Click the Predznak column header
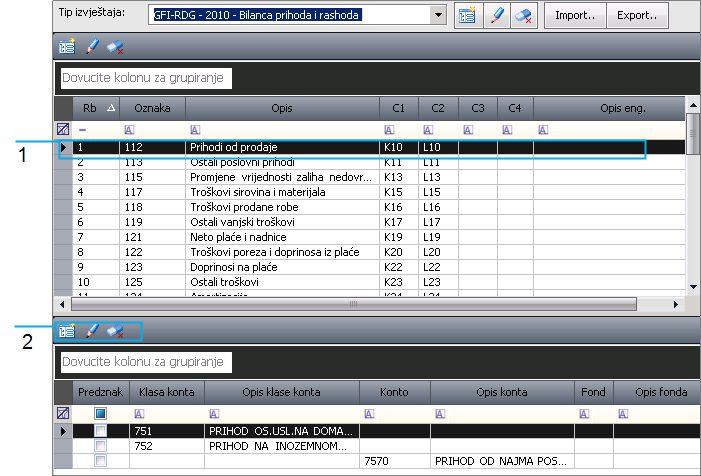This screenshot has width=701, height=476. point(101,392)
